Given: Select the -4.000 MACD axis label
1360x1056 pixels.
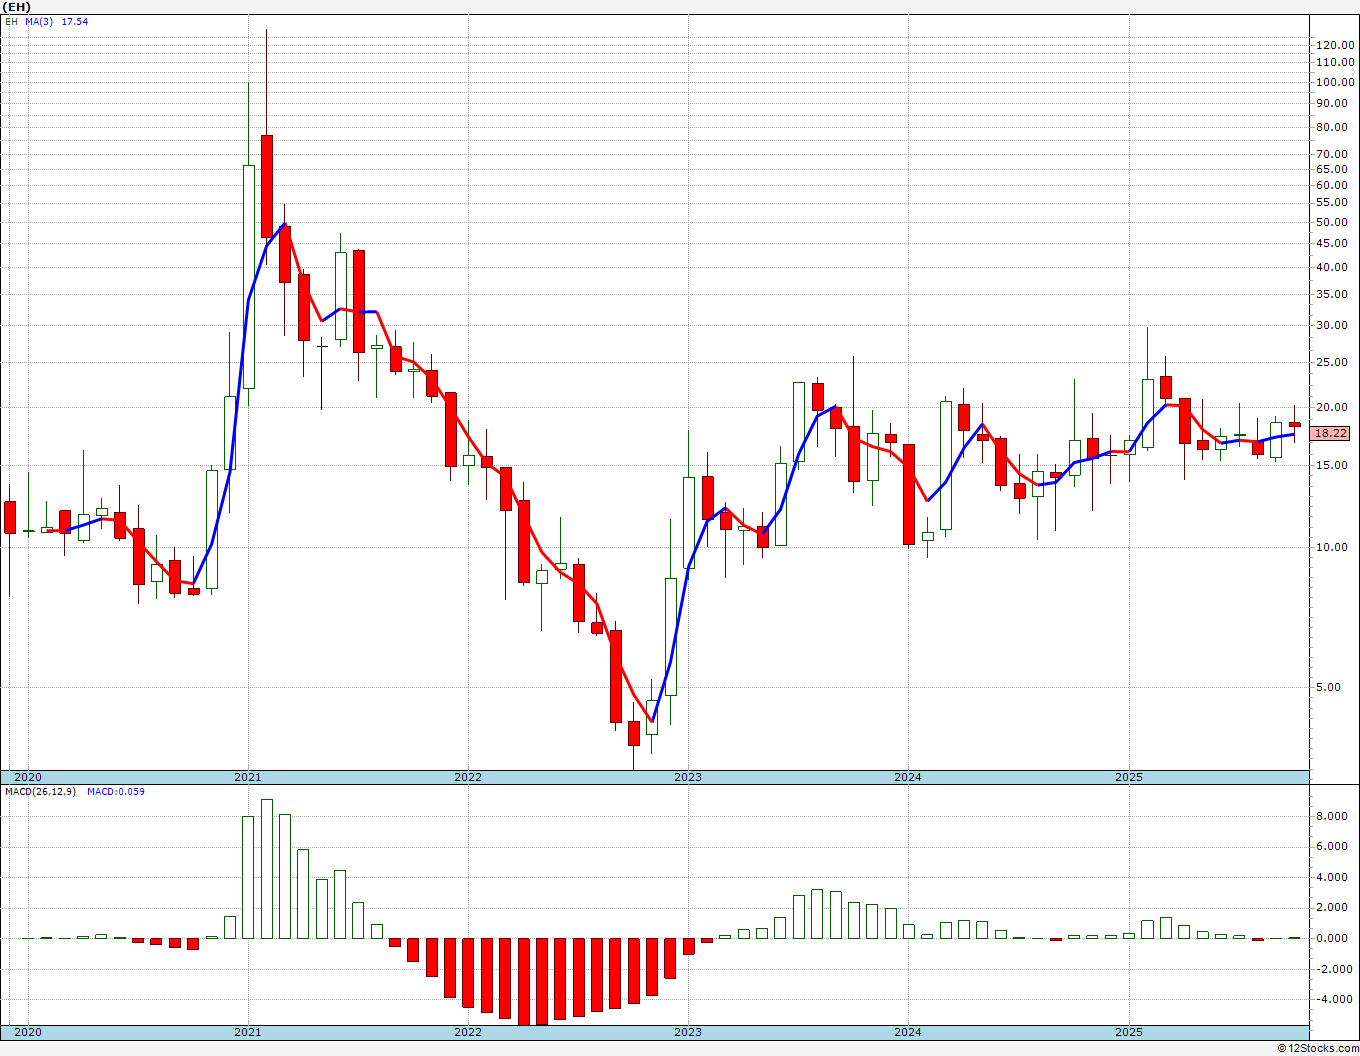Looking at the screenshot, I should (x=1336, y=999).
